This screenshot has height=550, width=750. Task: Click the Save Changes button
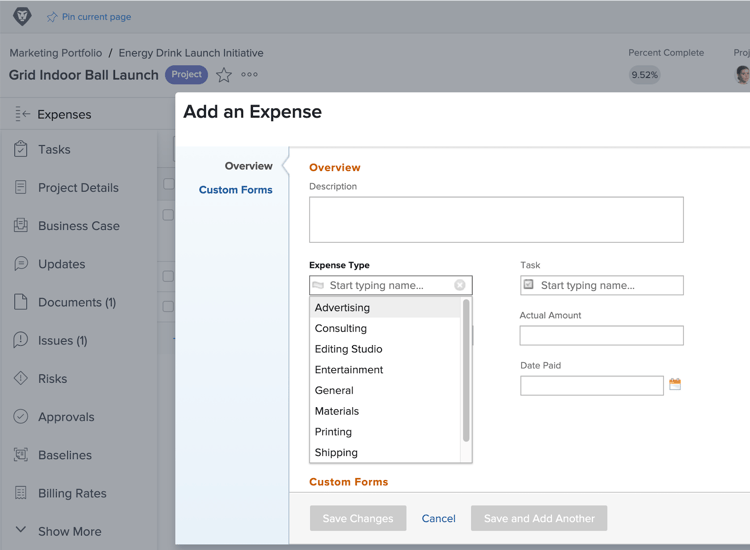[358, 518]
